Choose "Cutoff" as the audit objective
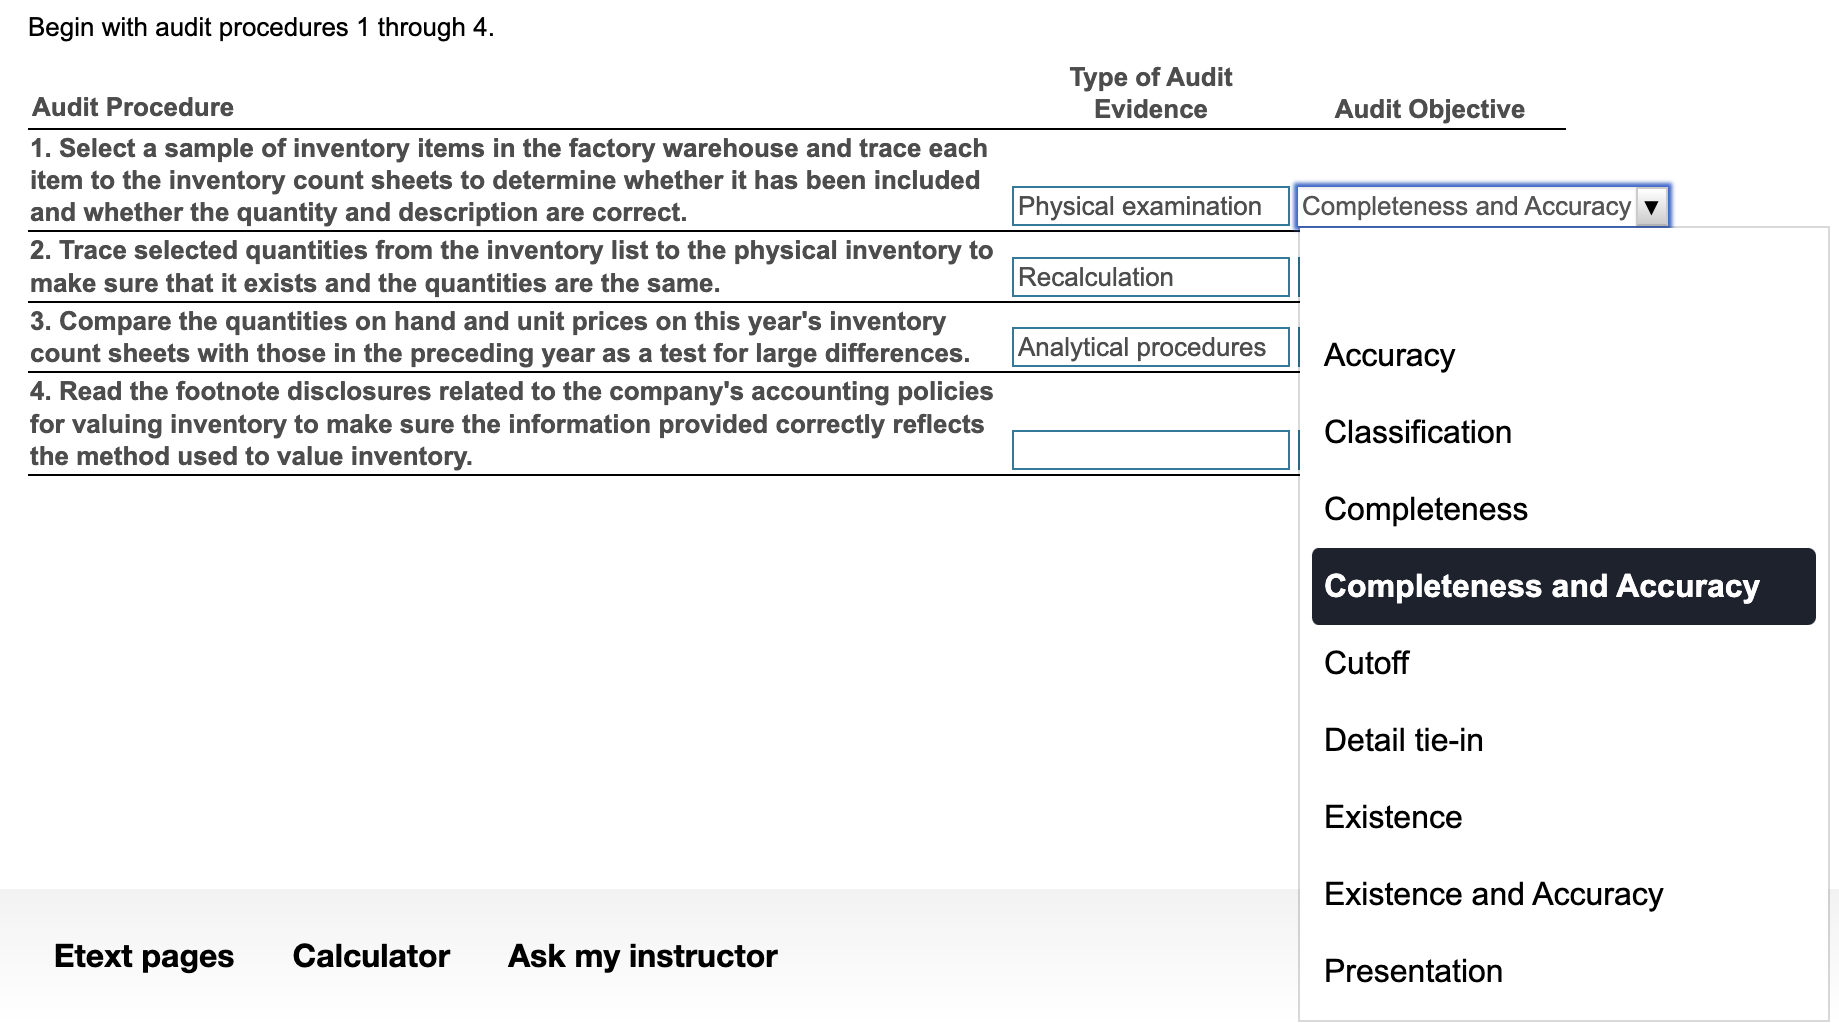This screenshot has width=1839, height=1023. pos(1365,663)
